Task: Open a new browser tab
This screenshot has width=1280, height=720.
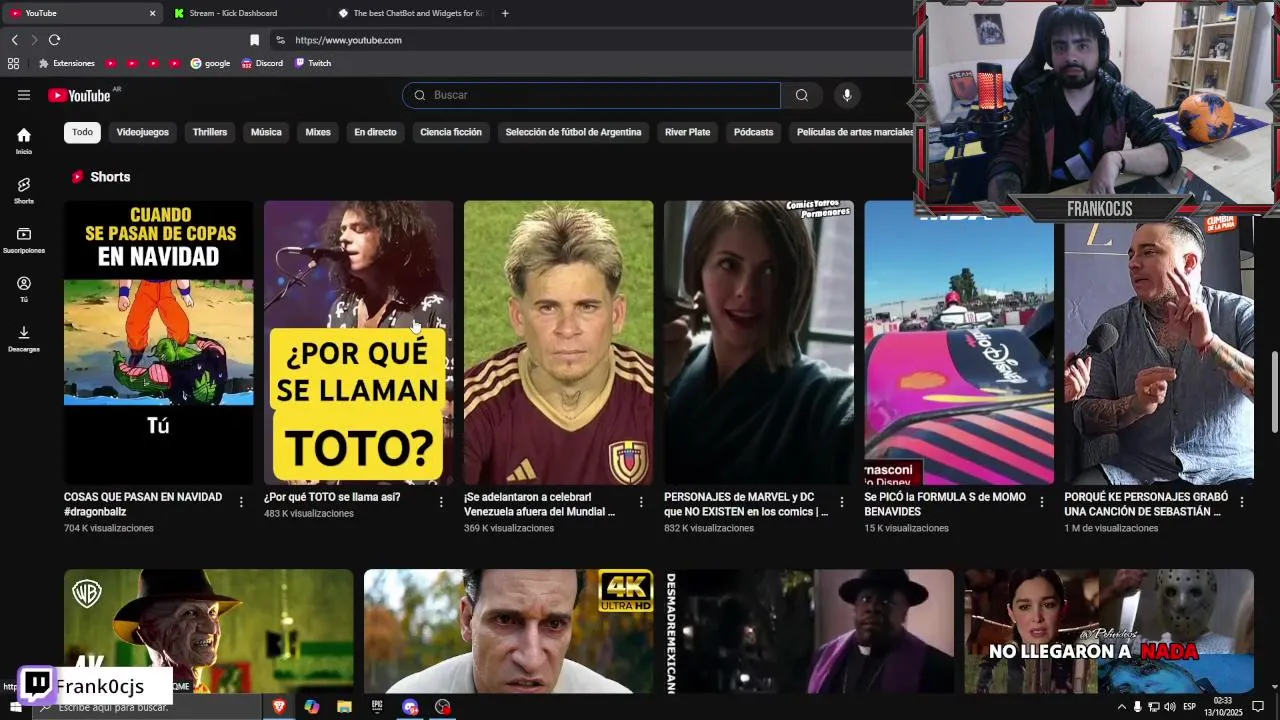Action: point(505,13)
